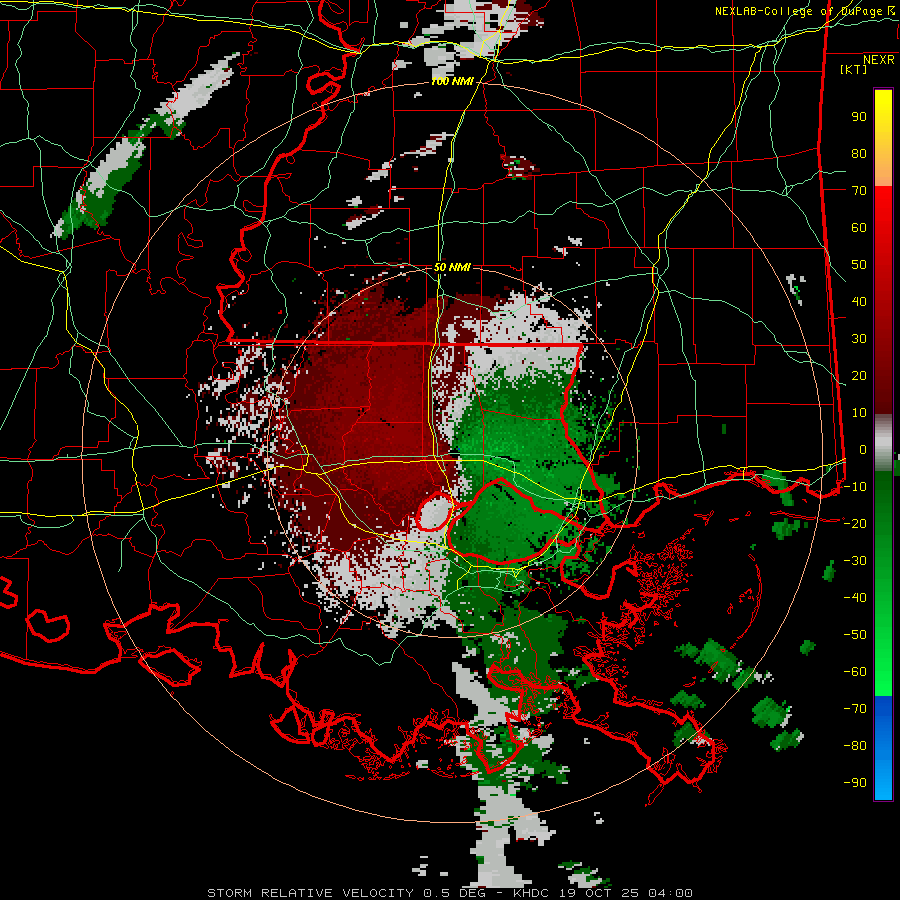The height and width of the screenshot is (900, 900).
Task: Click the 100 NMI range ring label
Action: [x=452, y=82]
